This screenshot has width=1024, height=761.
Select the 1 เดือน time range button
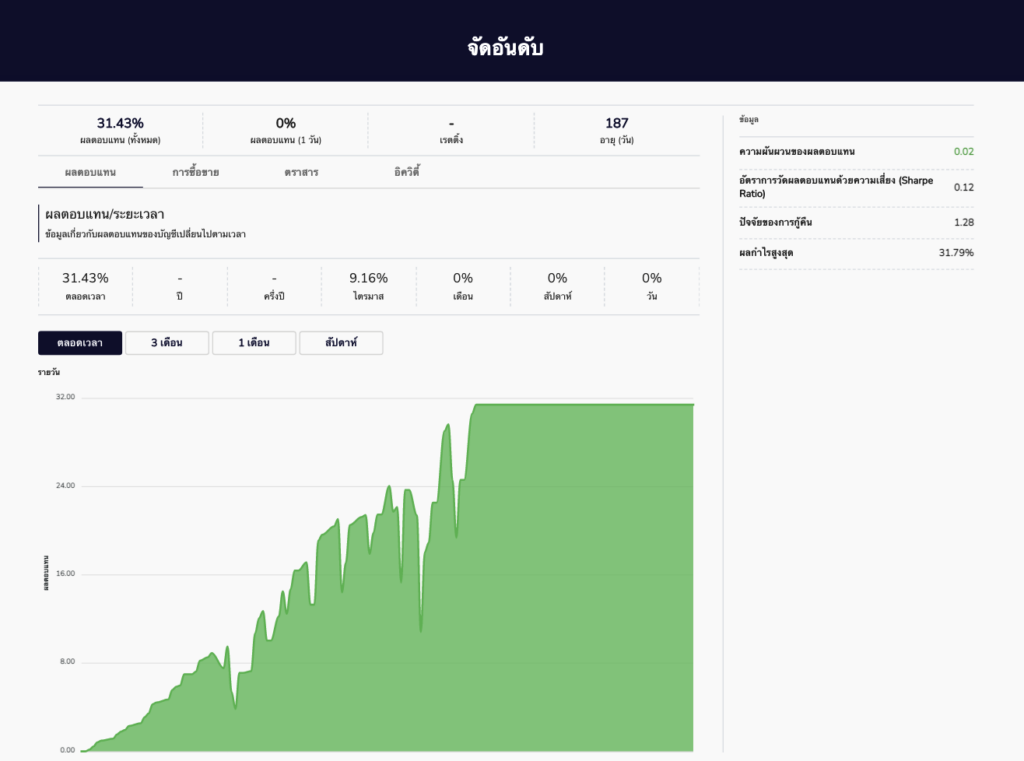[x=253, y=342]
